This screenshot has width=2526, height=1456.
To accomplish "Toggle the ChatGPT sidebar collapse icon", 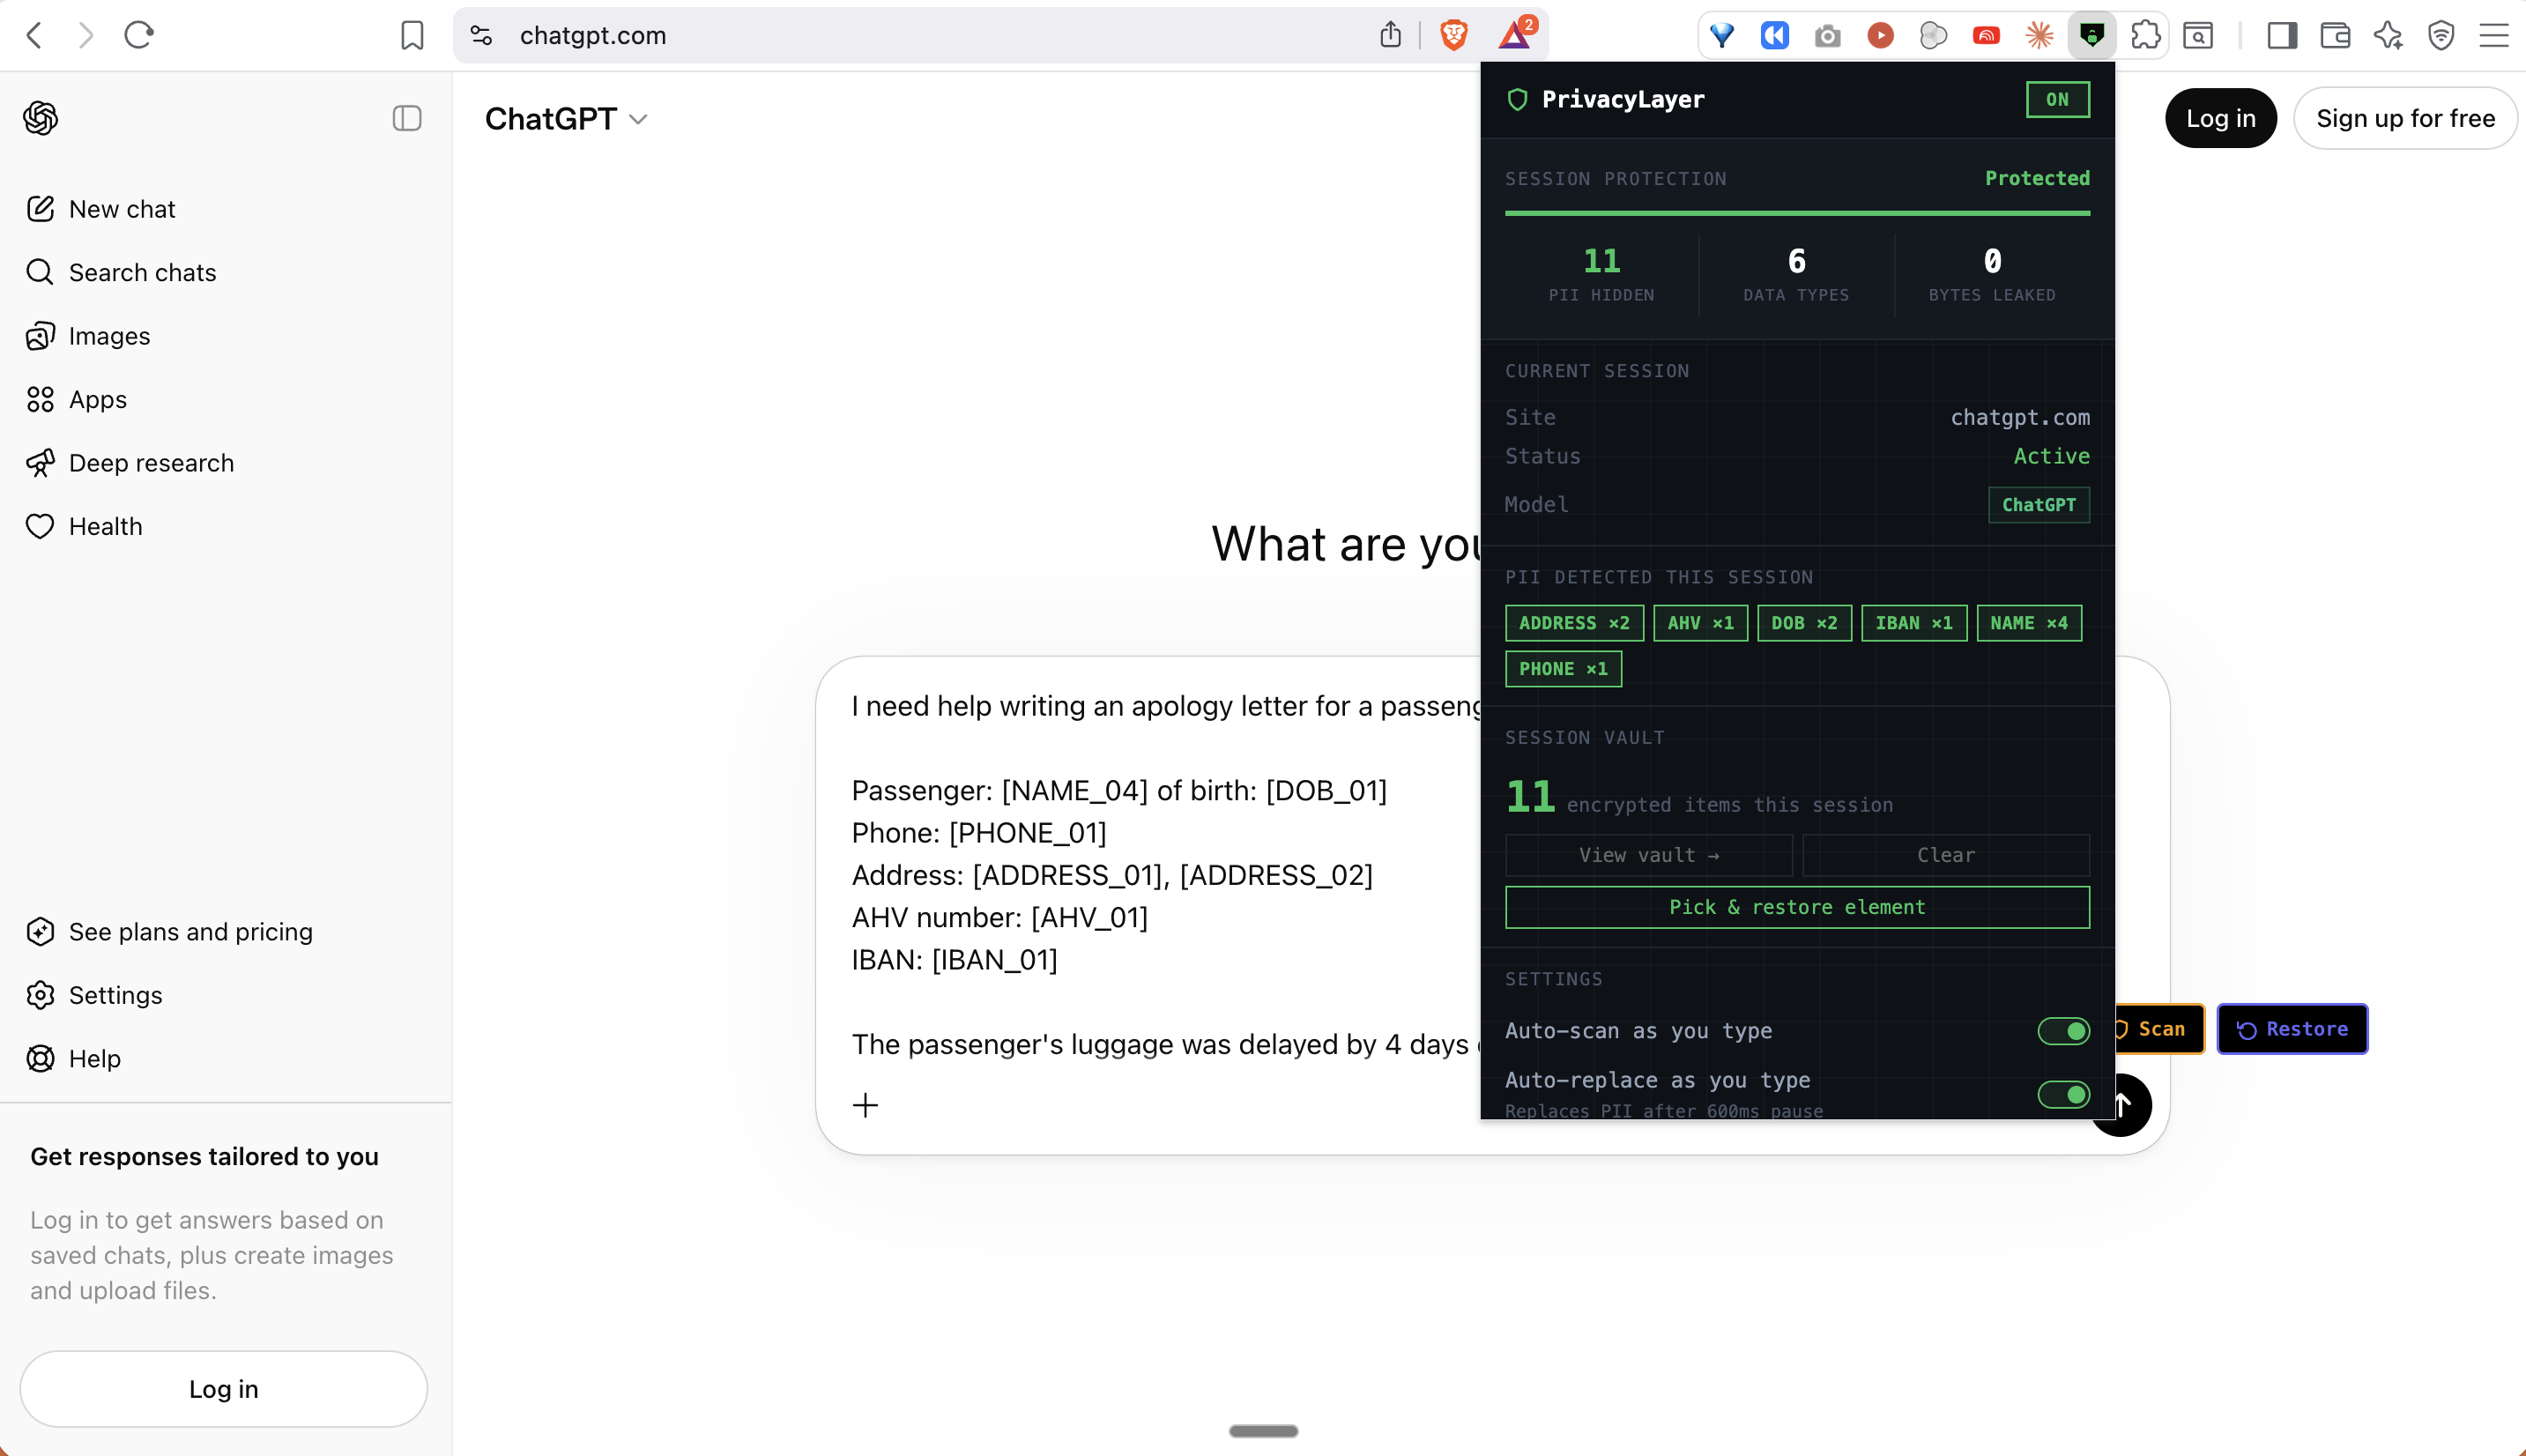I will (407, 118).
